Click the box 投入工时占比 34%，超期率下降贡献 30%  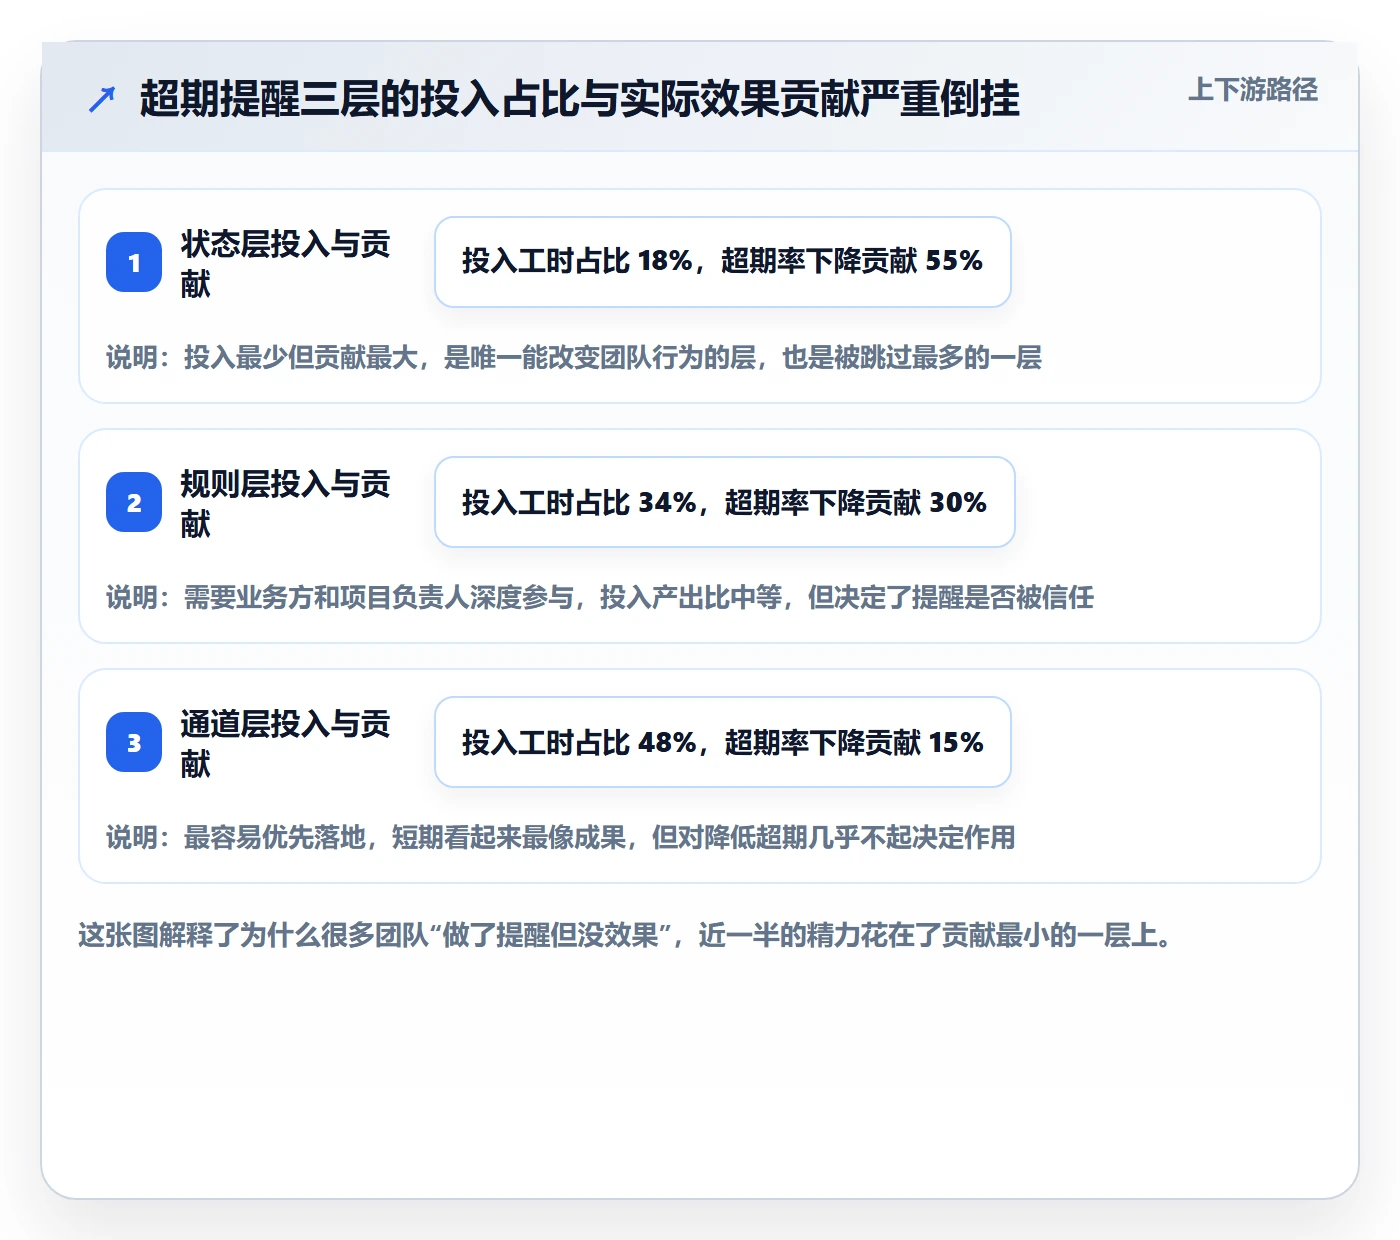725,502
